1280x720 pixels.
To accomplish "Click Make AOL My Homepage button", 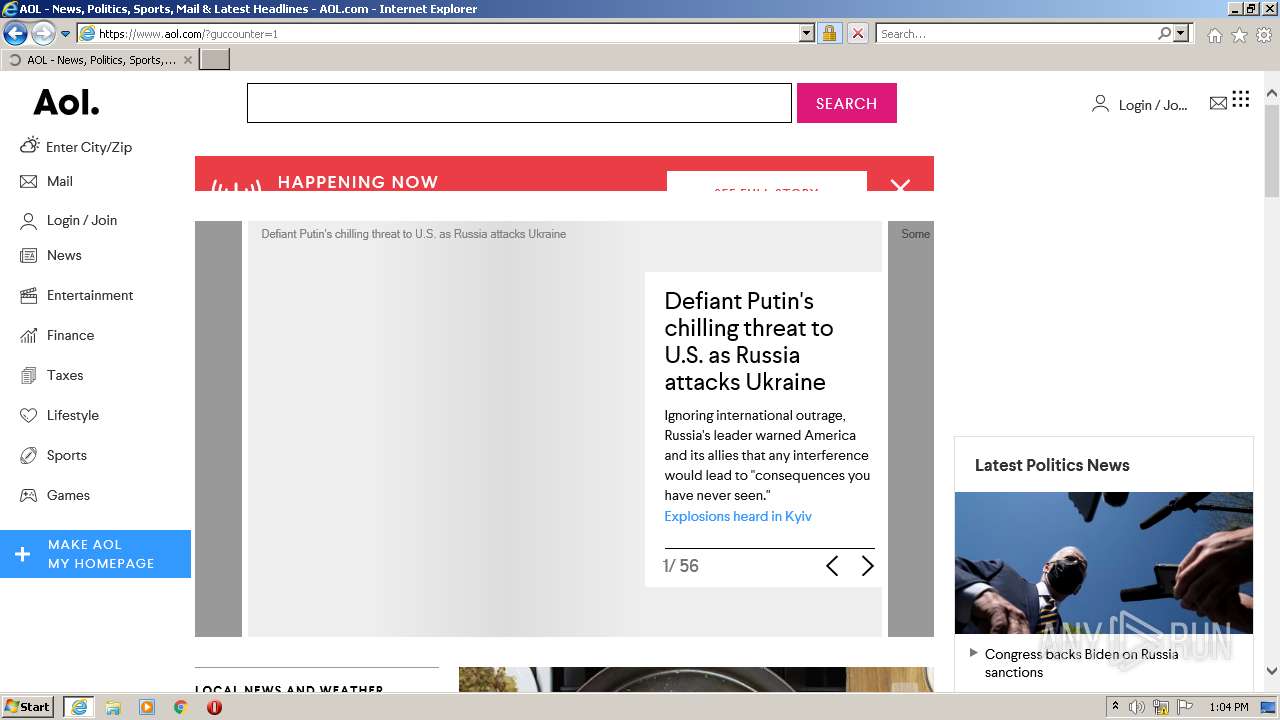I will 95,554.
